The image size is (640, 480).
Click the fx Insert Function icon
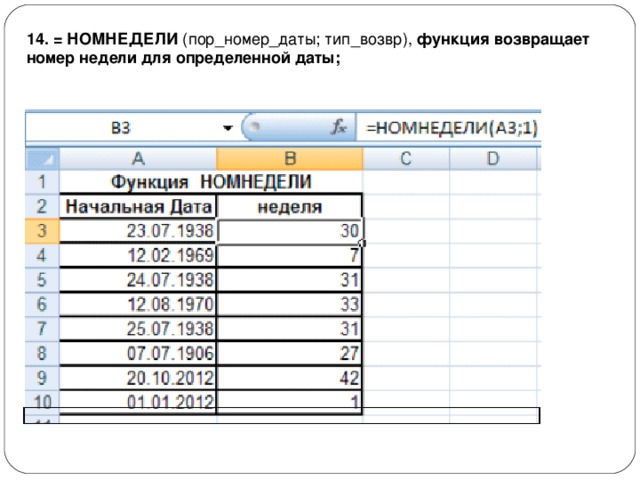pos(338,127)
